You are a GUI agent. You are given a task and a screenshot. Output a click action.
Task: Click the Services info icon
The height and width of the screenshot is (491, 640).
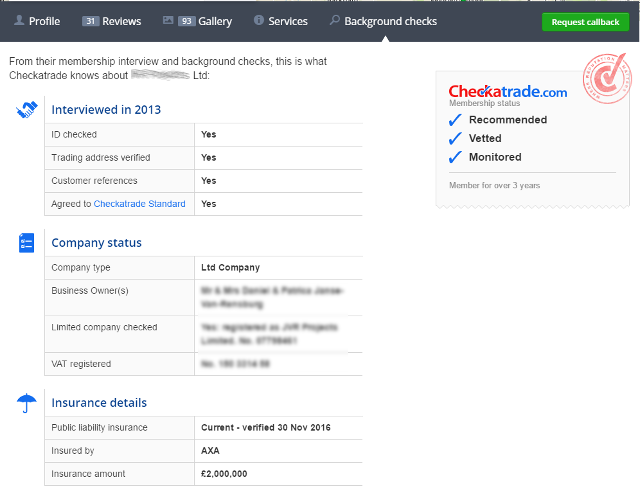(x=259, y=21)
